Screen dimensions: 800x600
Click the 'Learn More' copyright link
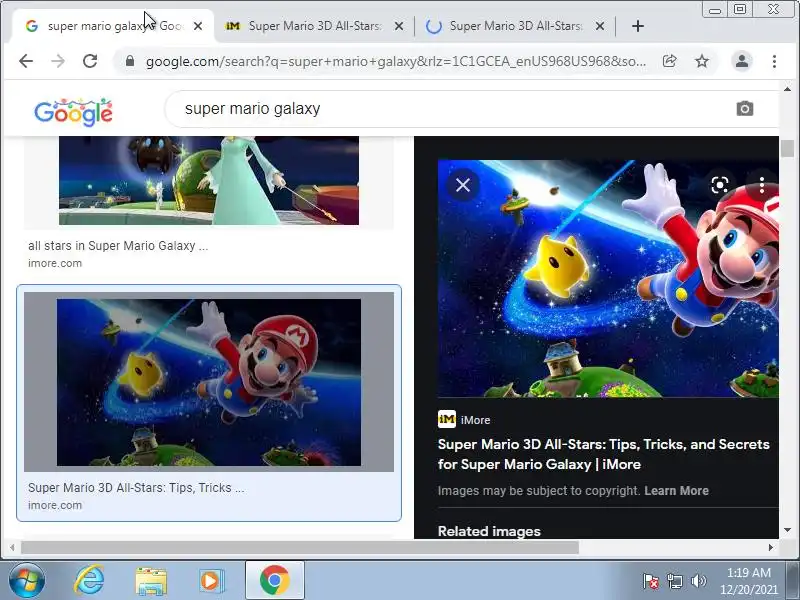677,491
